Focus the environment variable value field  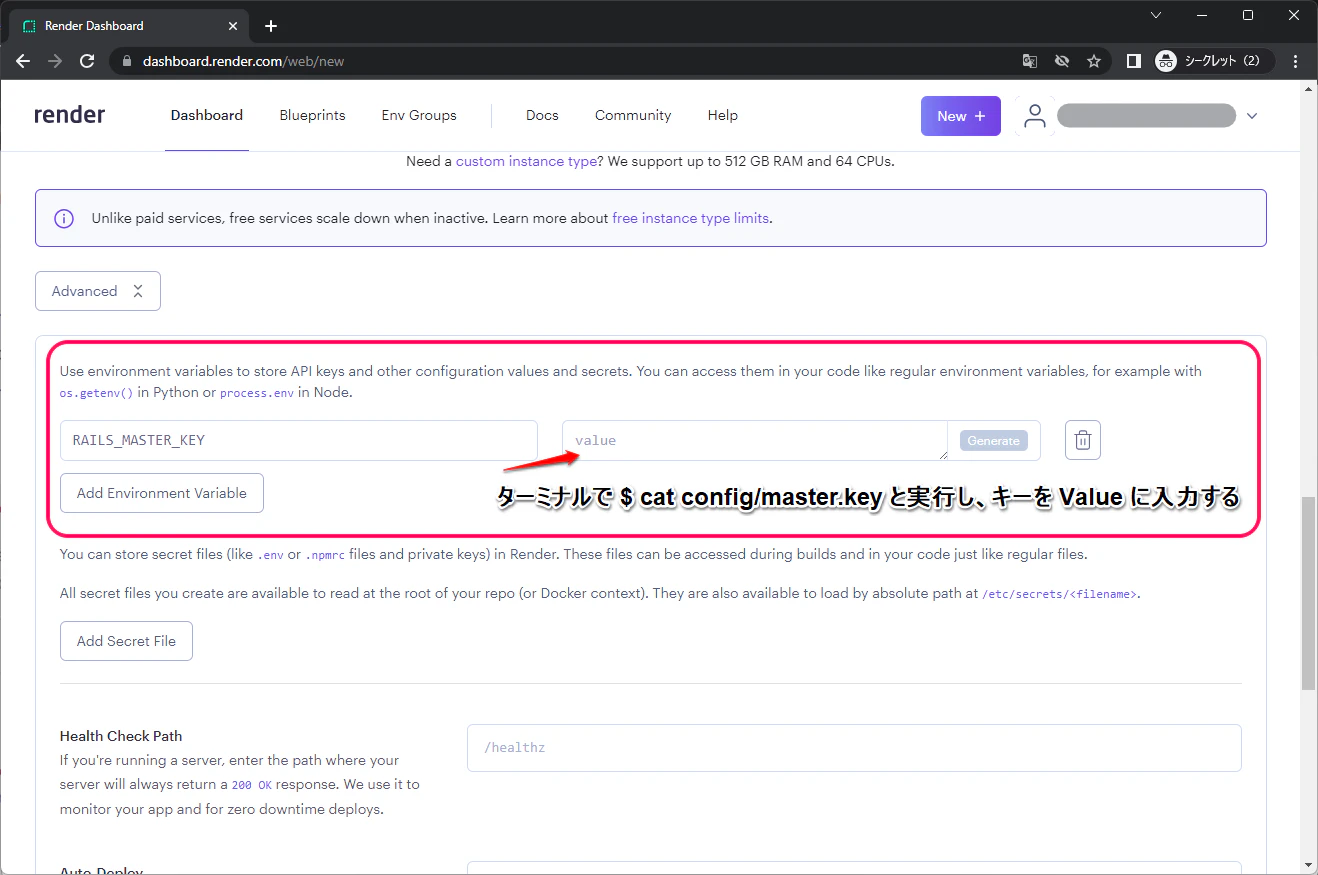[755, 440]
